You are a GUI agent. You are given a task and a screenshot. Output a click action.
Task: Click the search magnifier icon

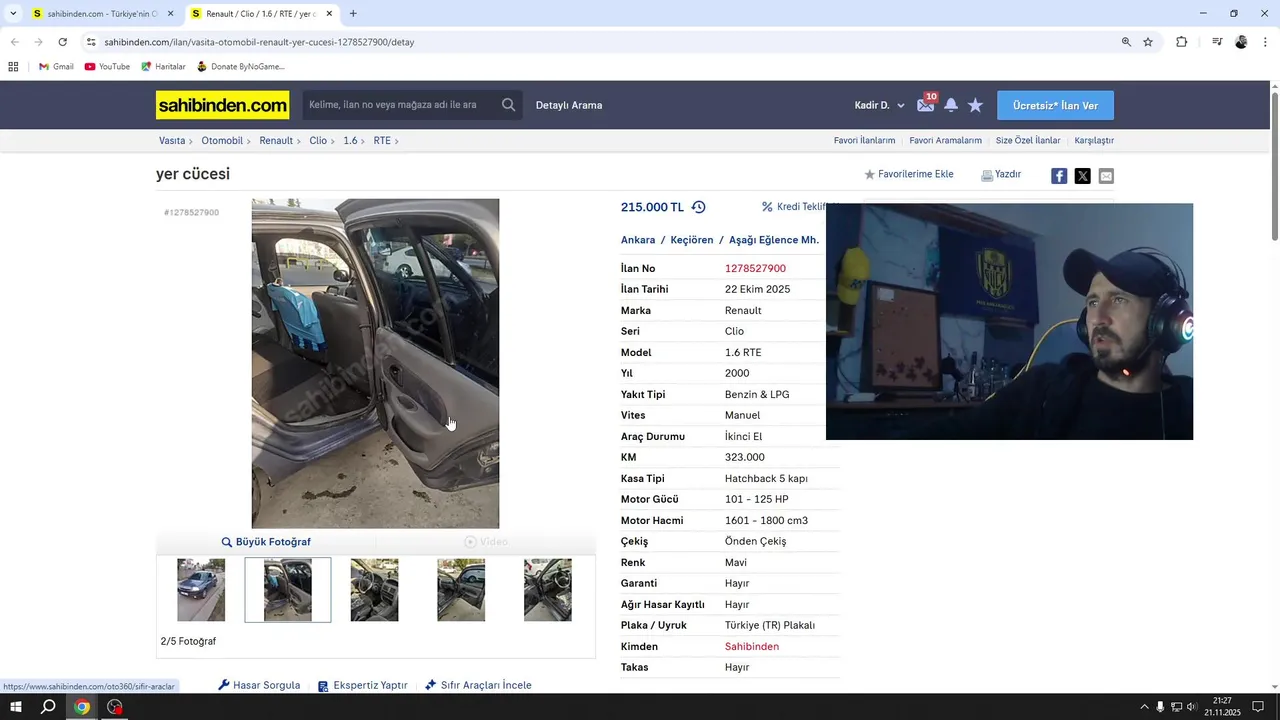click(509, 105)
